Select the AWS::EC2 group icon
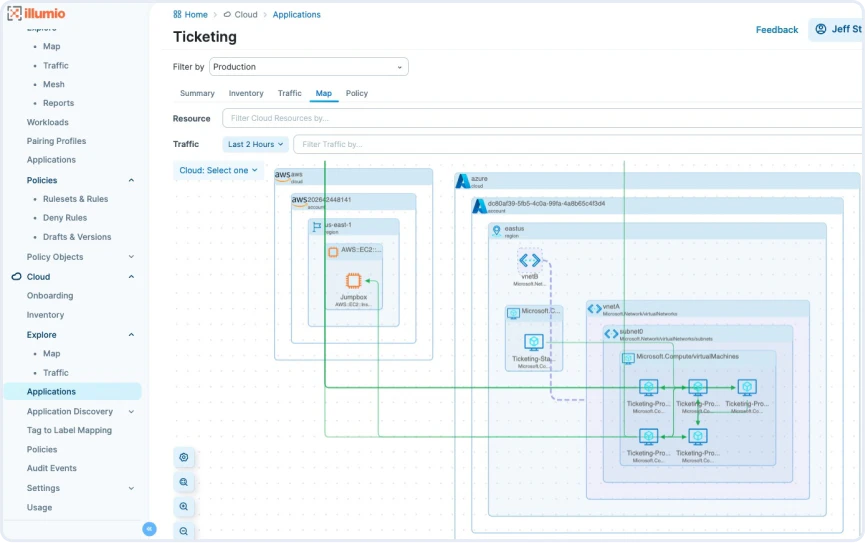The image size is (865, 543). pyautogui.click(x=333, y=252)
